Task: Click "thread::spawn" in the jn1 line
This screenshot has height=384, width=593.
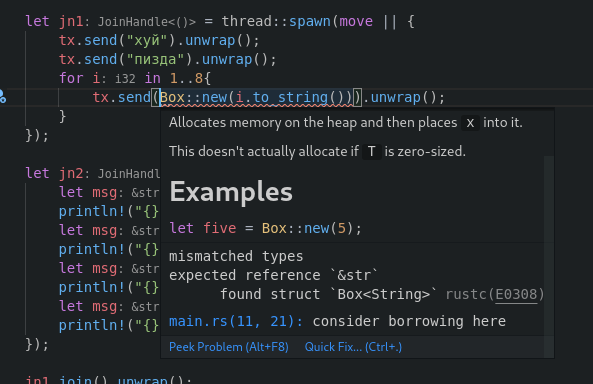Action: [x=276, y=21]
